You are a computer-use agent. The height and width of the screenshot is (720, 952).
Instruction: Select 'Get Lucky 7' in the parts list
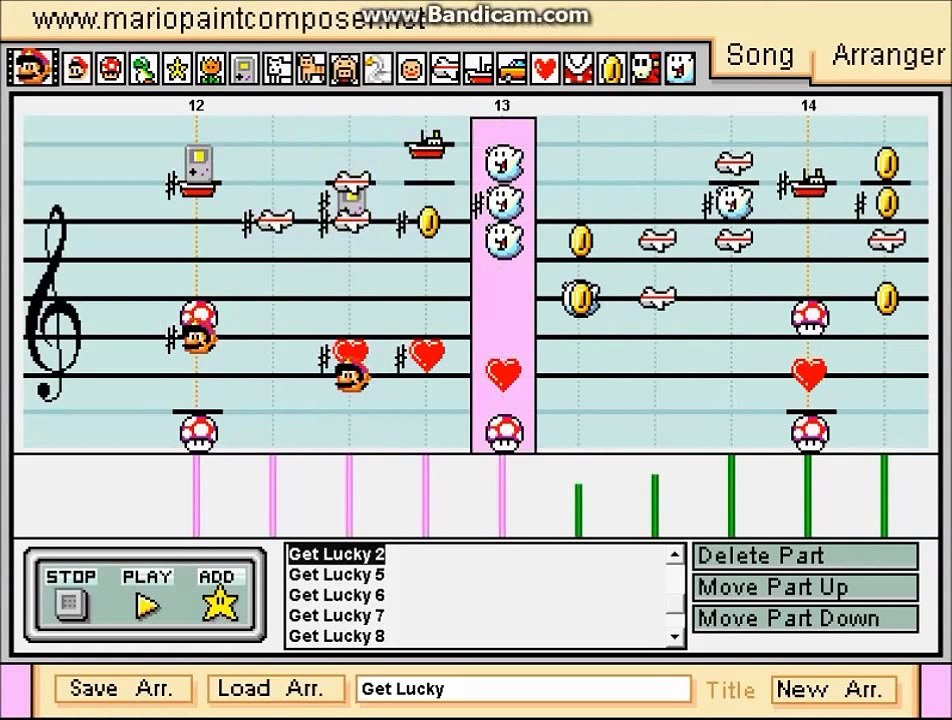pos(336,616)
